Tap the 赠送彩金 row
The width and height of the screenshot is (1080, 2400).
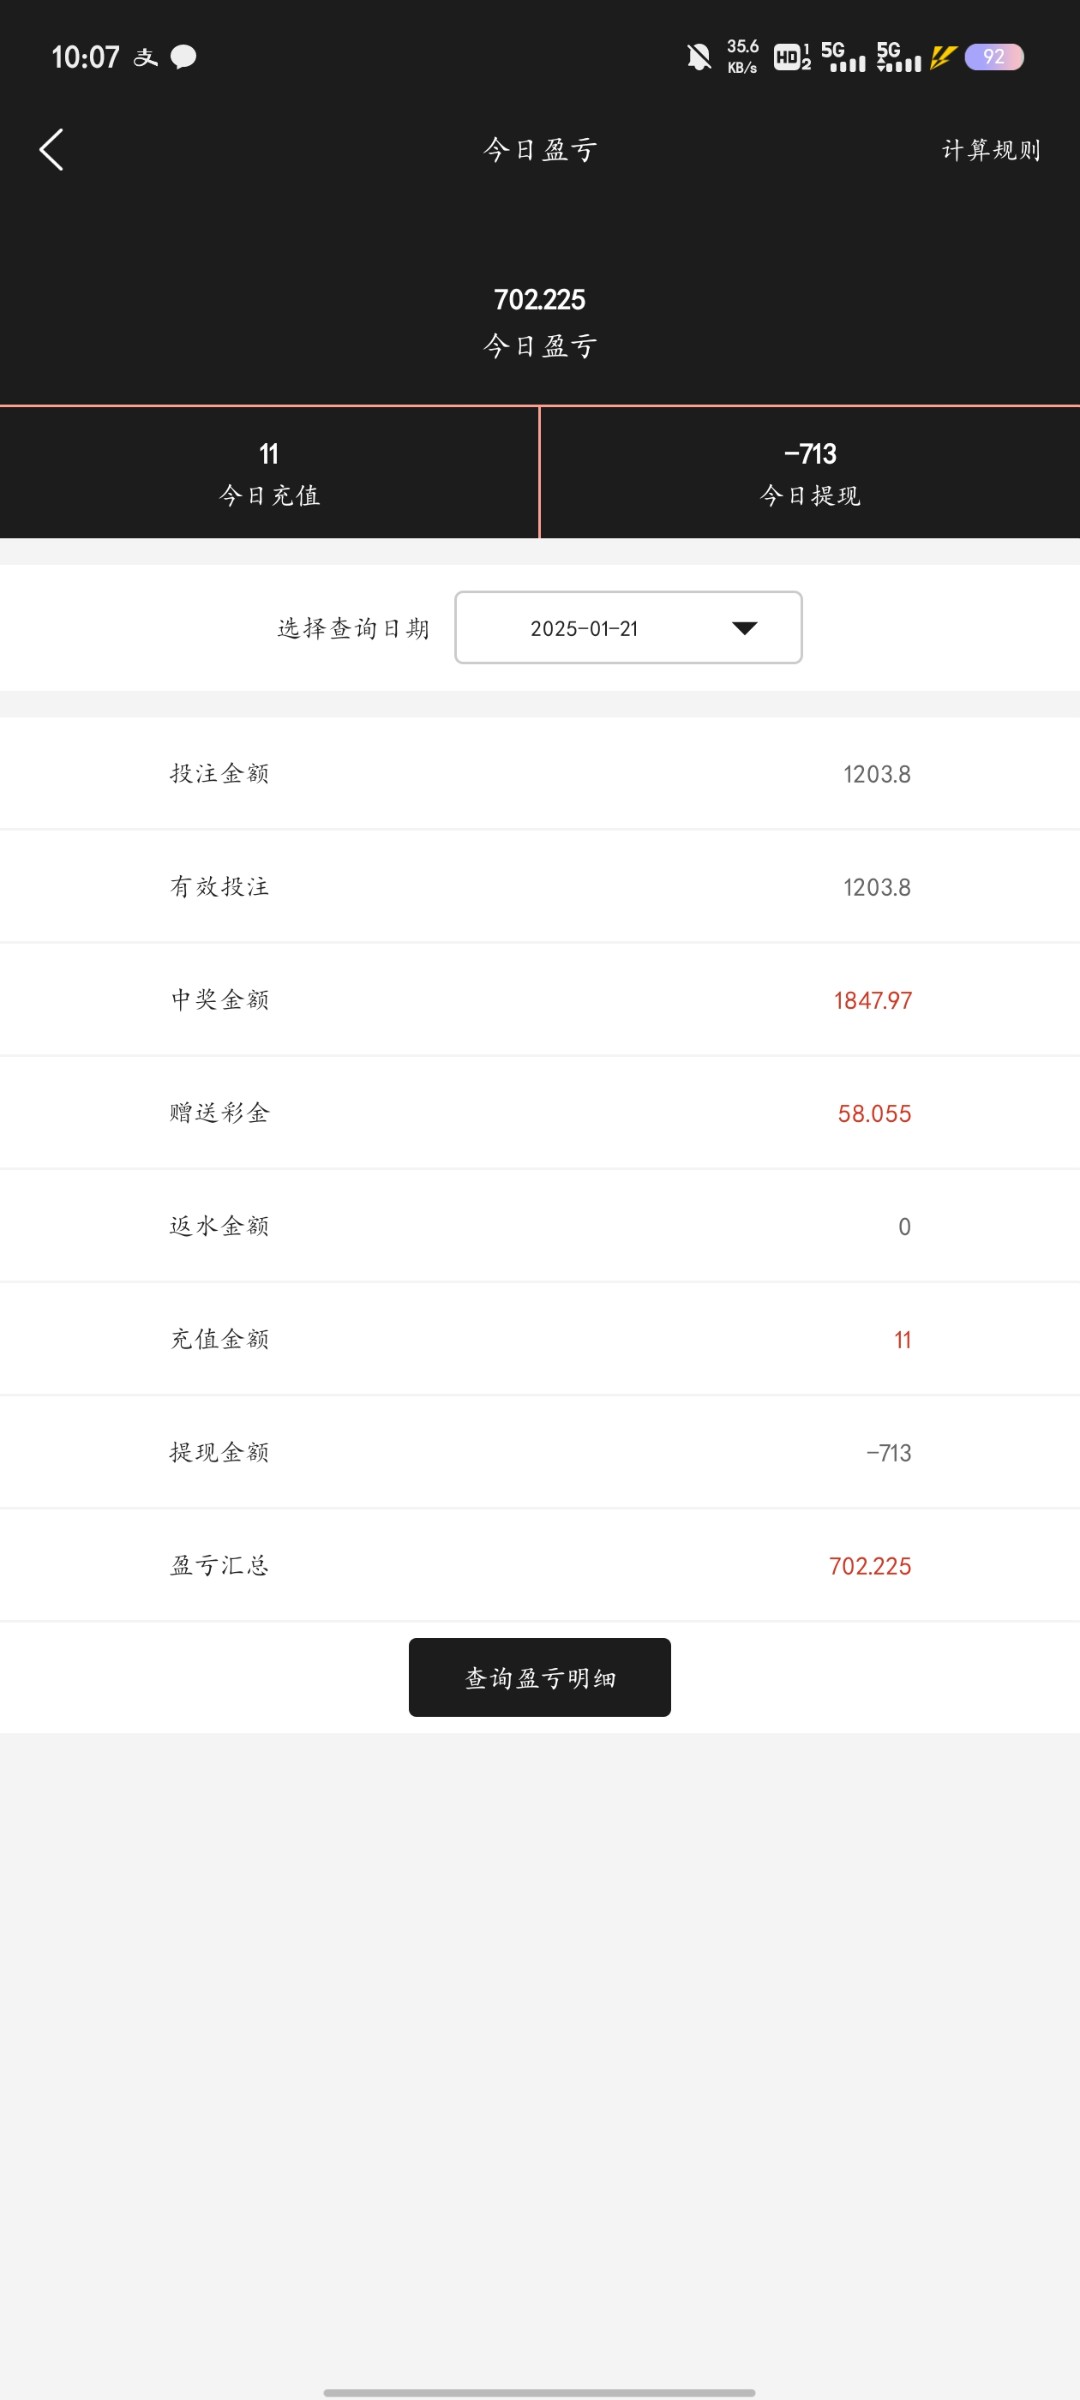tap(540, 1113)
